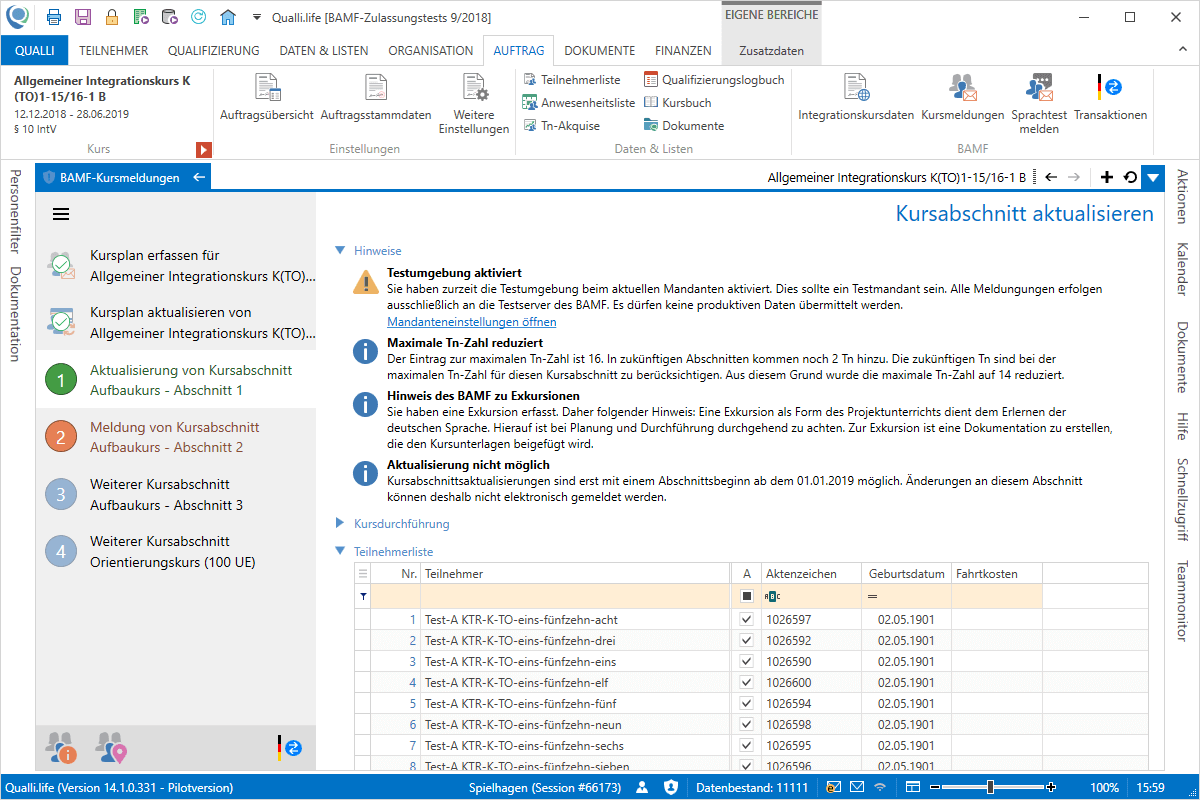Open Kursbuch in the ribbon
Image resolution: width=1200 pixels, height=800 pixels.
(678, 103)
